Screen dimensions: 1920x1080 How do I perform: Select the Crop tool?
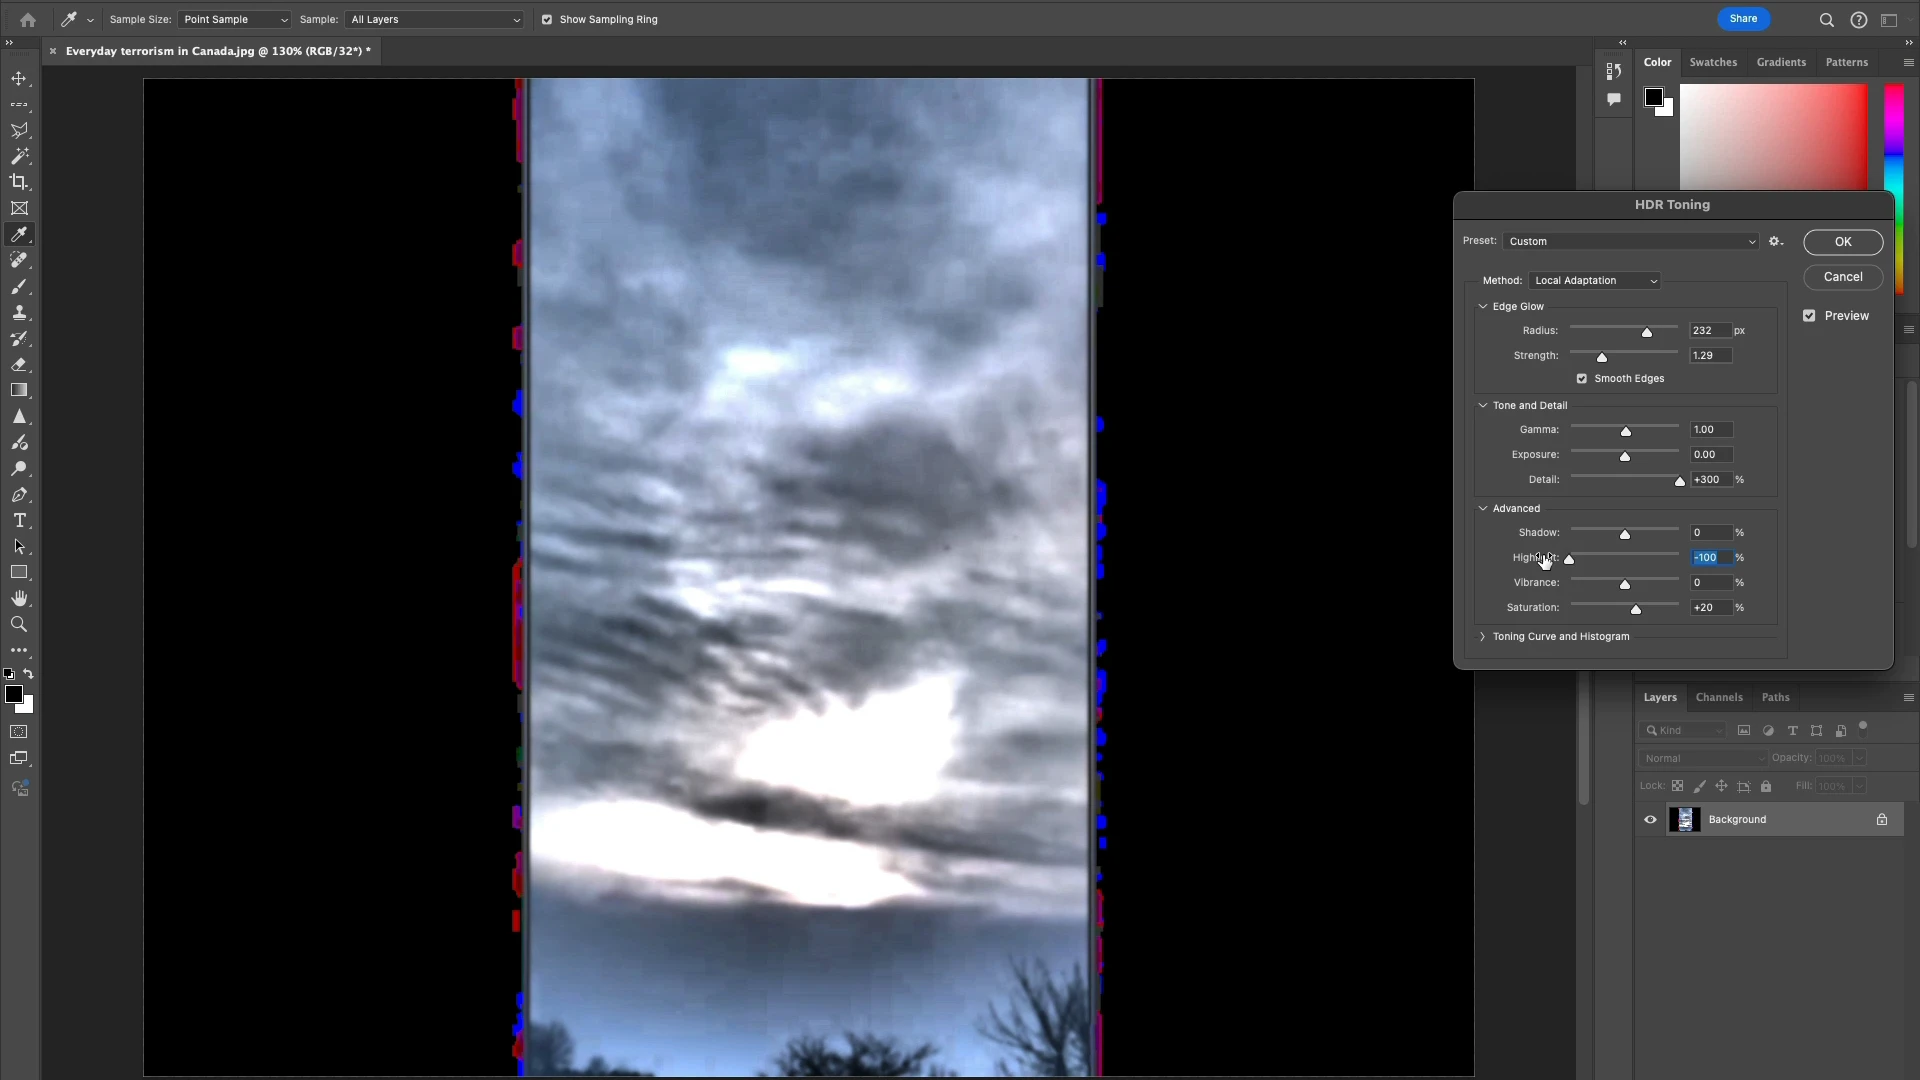[x=19, y=182]
